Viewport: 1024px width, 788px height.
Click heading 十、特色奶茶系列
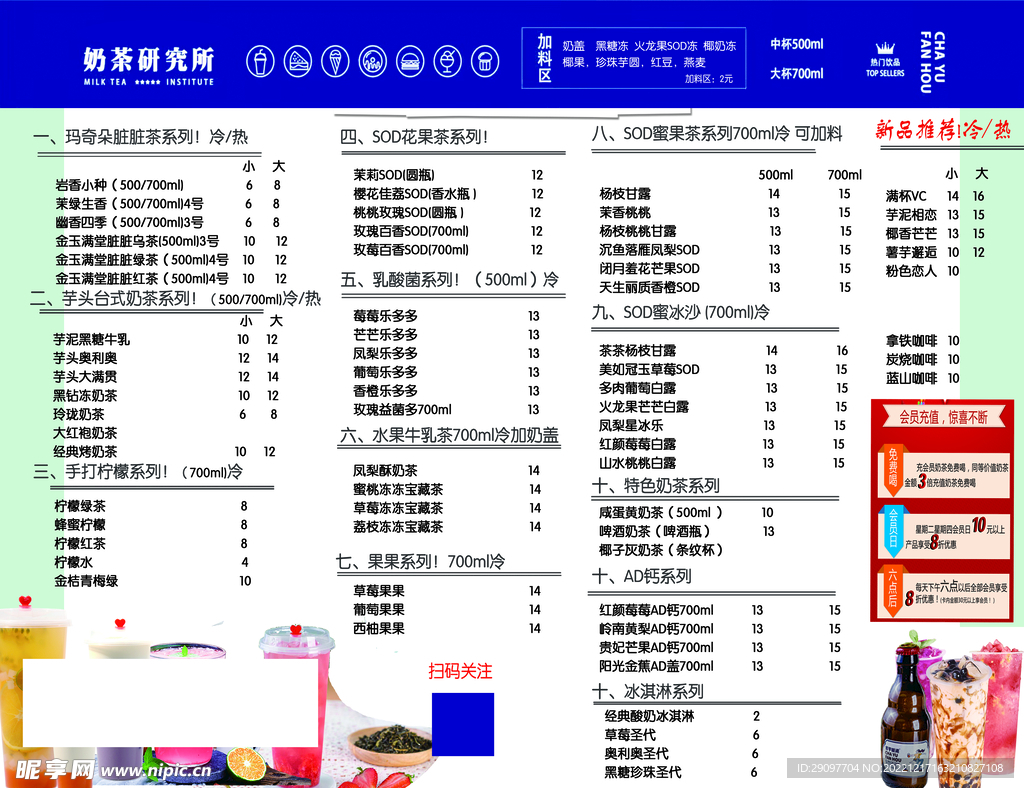point(656,486)
